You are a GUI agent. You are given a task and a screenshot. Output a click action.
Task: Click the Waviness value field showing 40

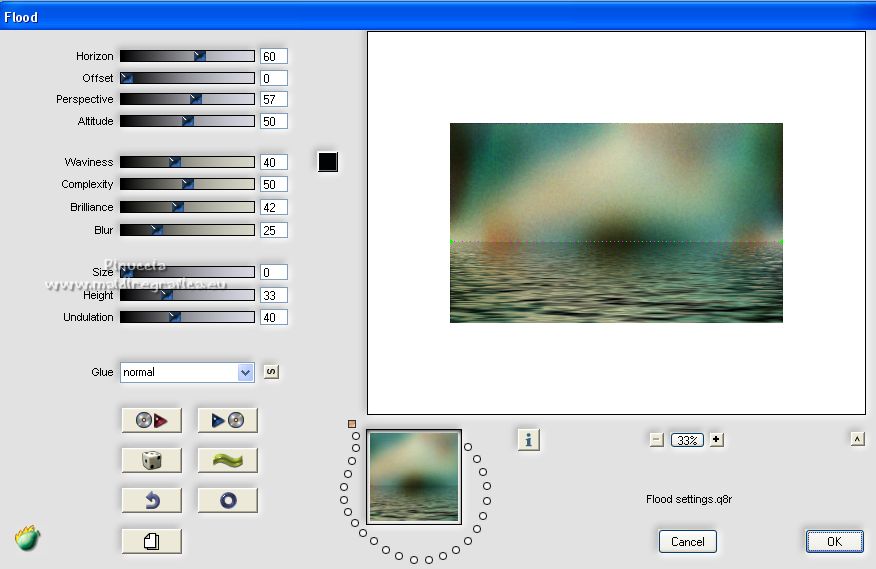point(274,162)
